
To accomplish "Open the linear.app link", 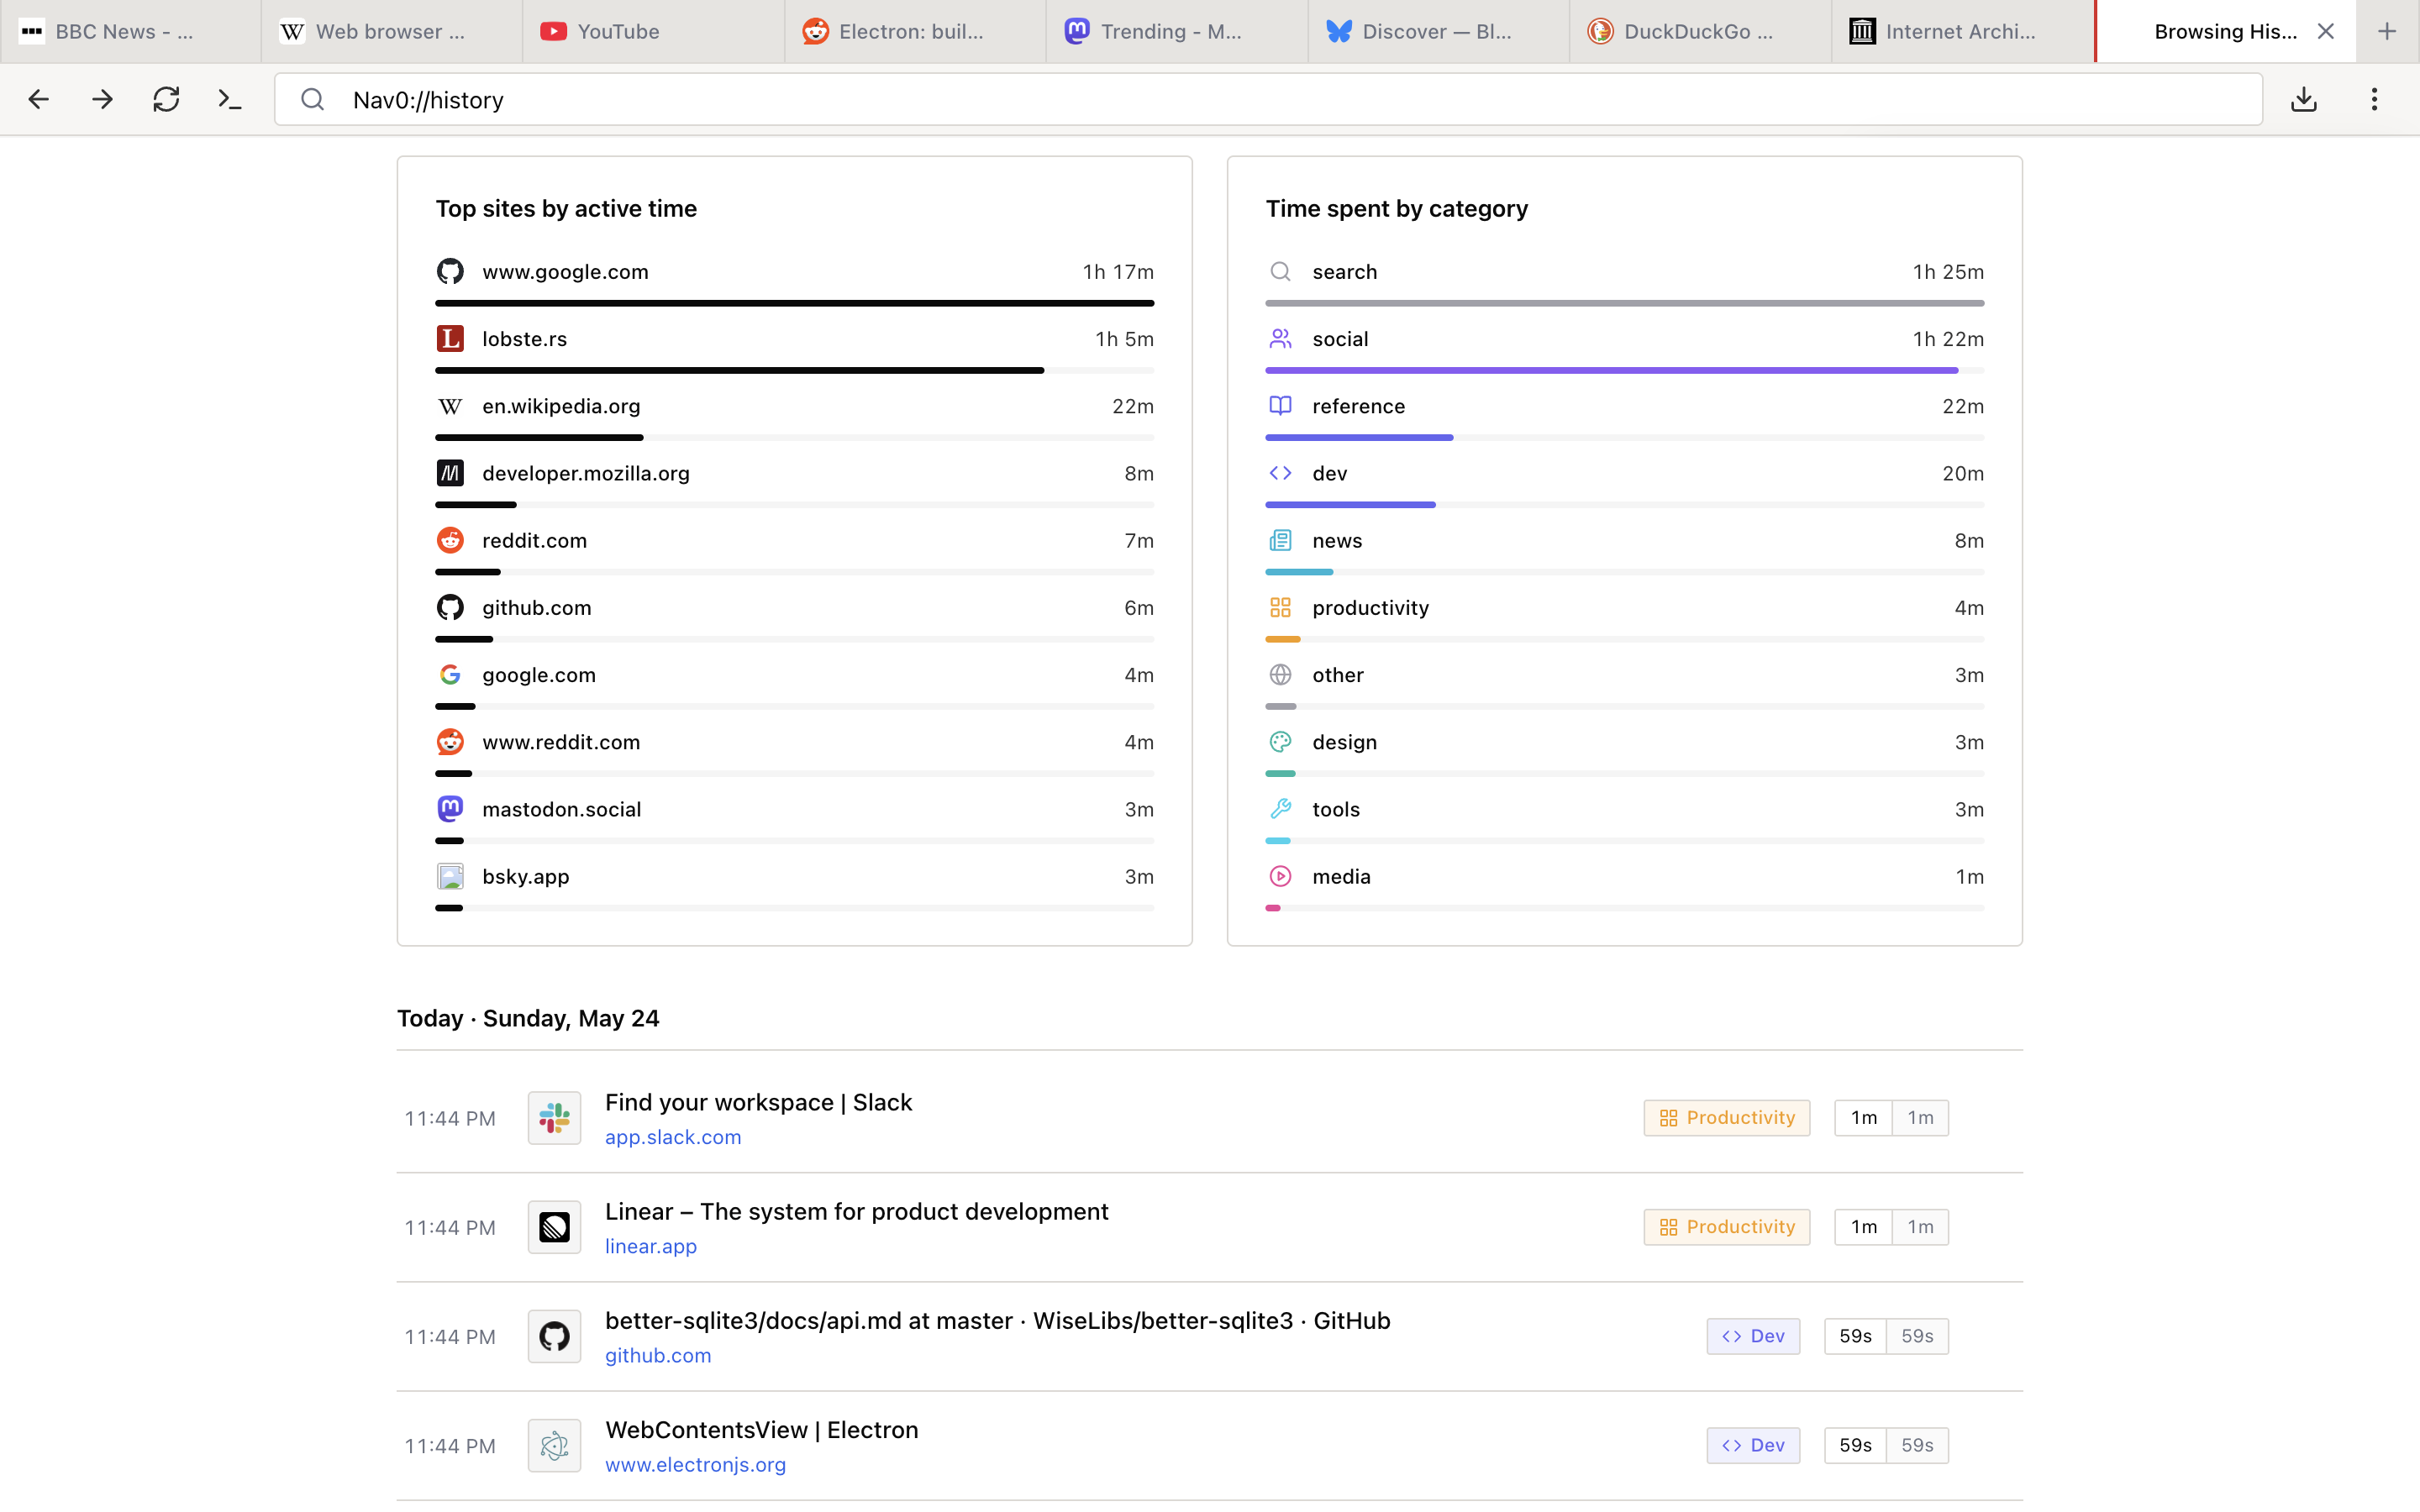I will [651, 1246].
